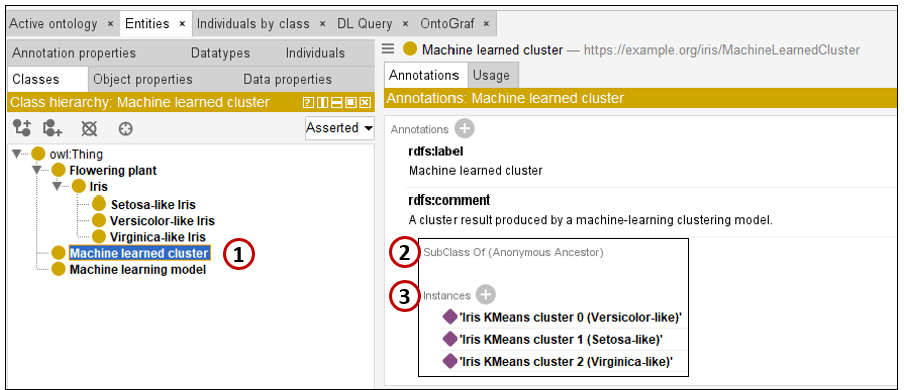904x390 pixels.
Task: Open the Usage tab
Action: (492, 75)
